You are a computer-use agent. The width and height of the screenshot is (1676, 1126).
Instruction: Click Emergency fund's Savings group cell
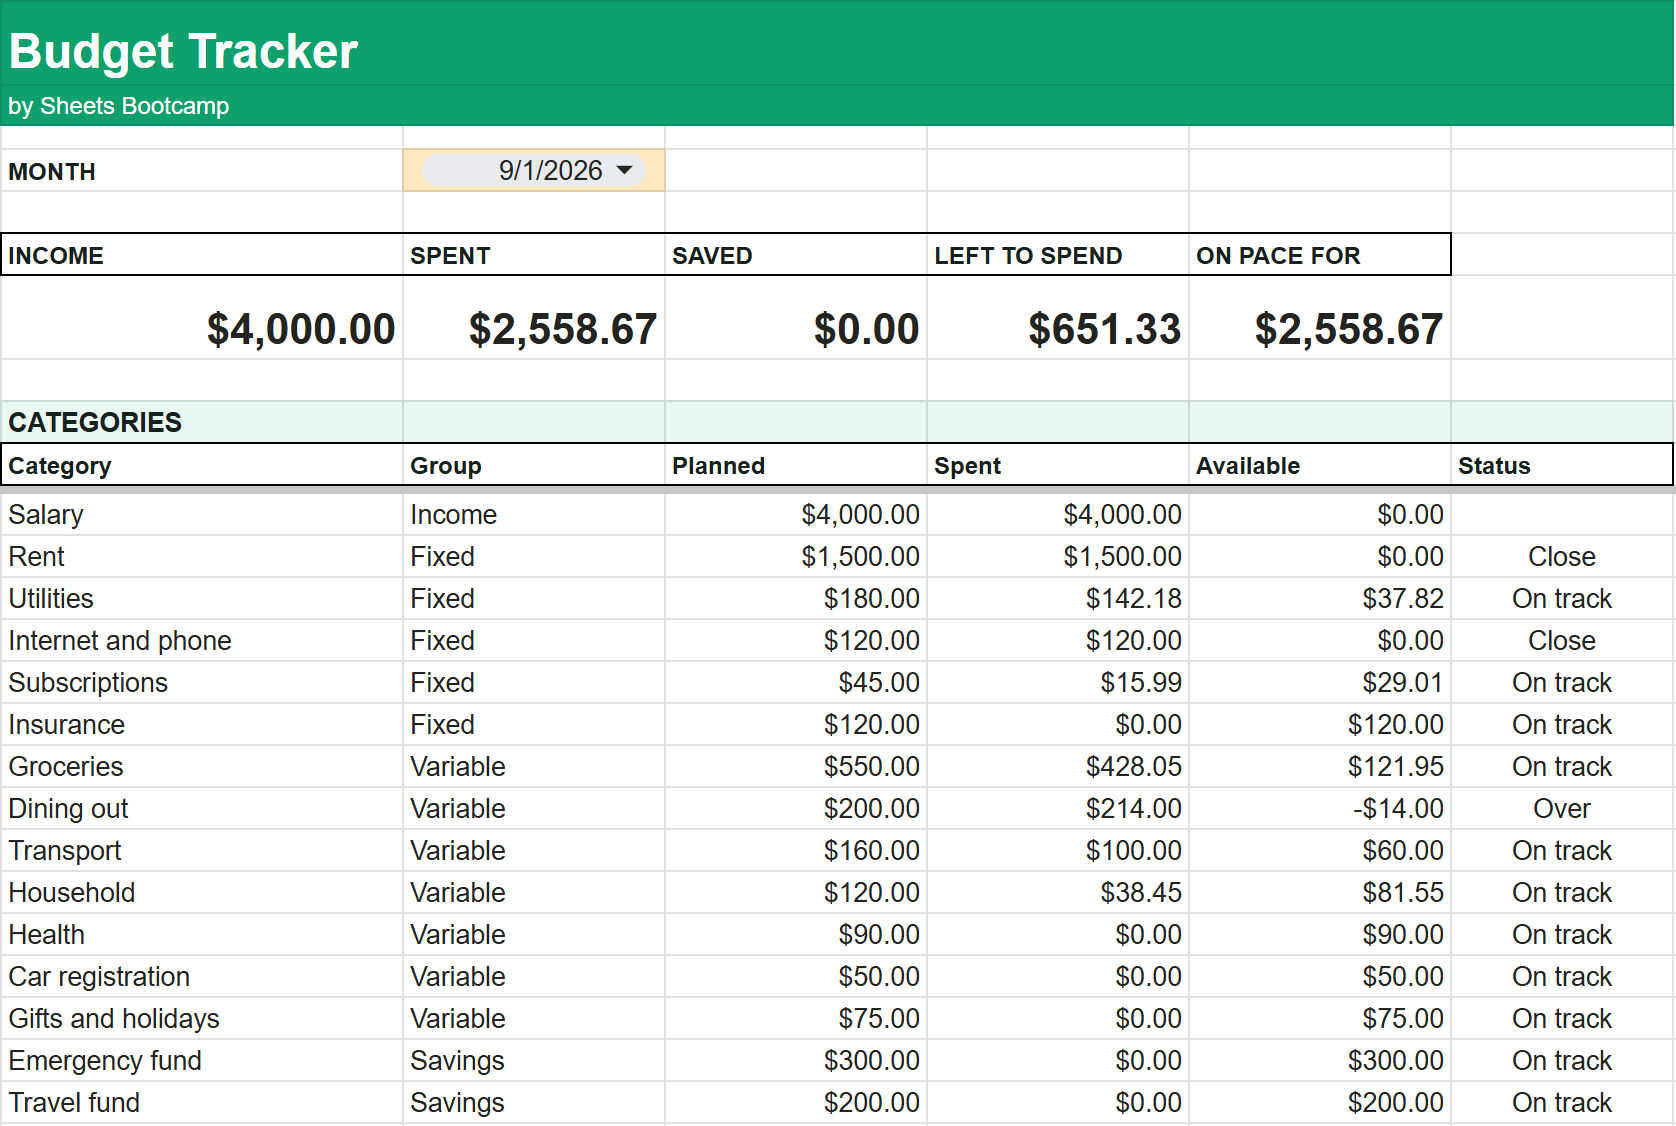click(x=534, y=1060)
